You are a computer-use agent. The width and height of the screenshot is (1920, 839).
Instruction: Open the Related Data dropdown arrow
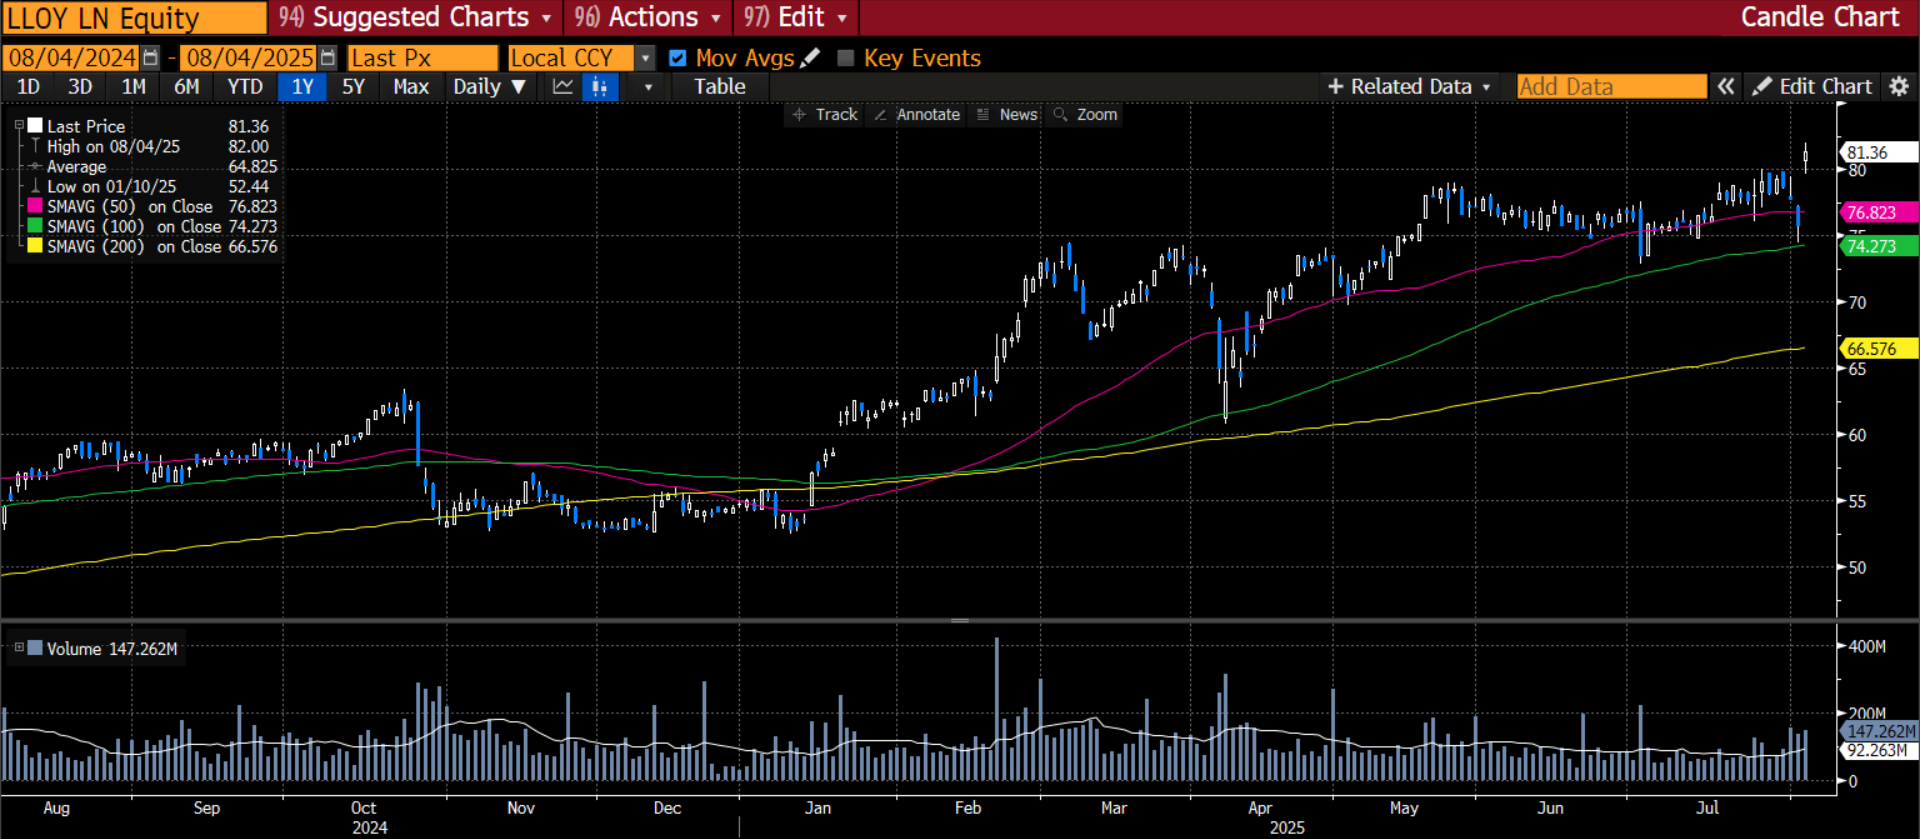click(1486, 87)
